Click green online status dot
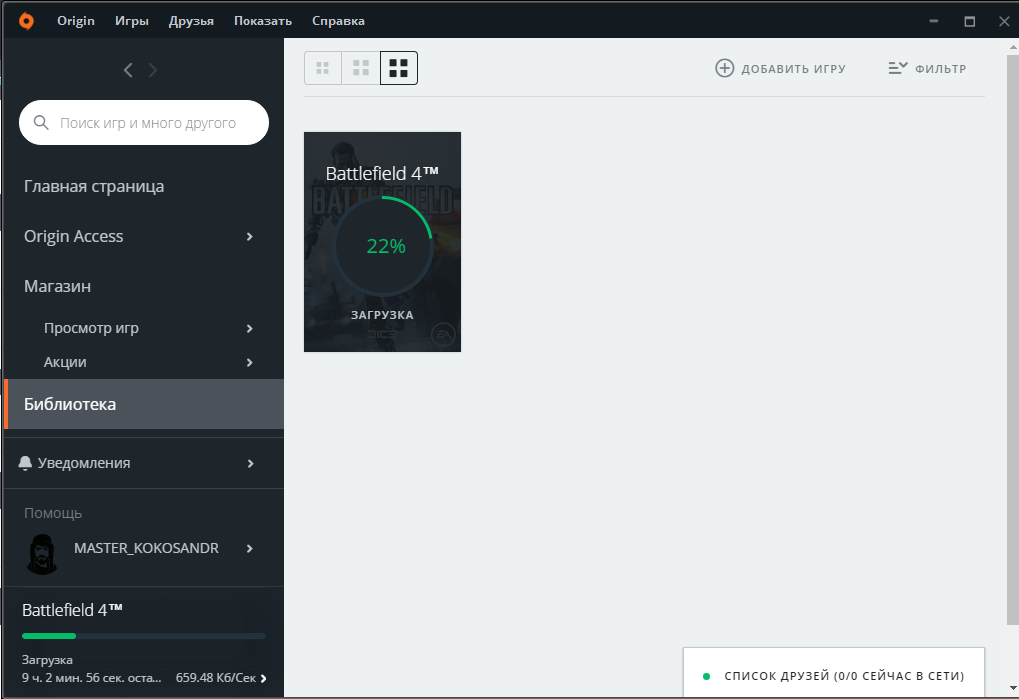The image size is (1019, 699). (706, 676)
